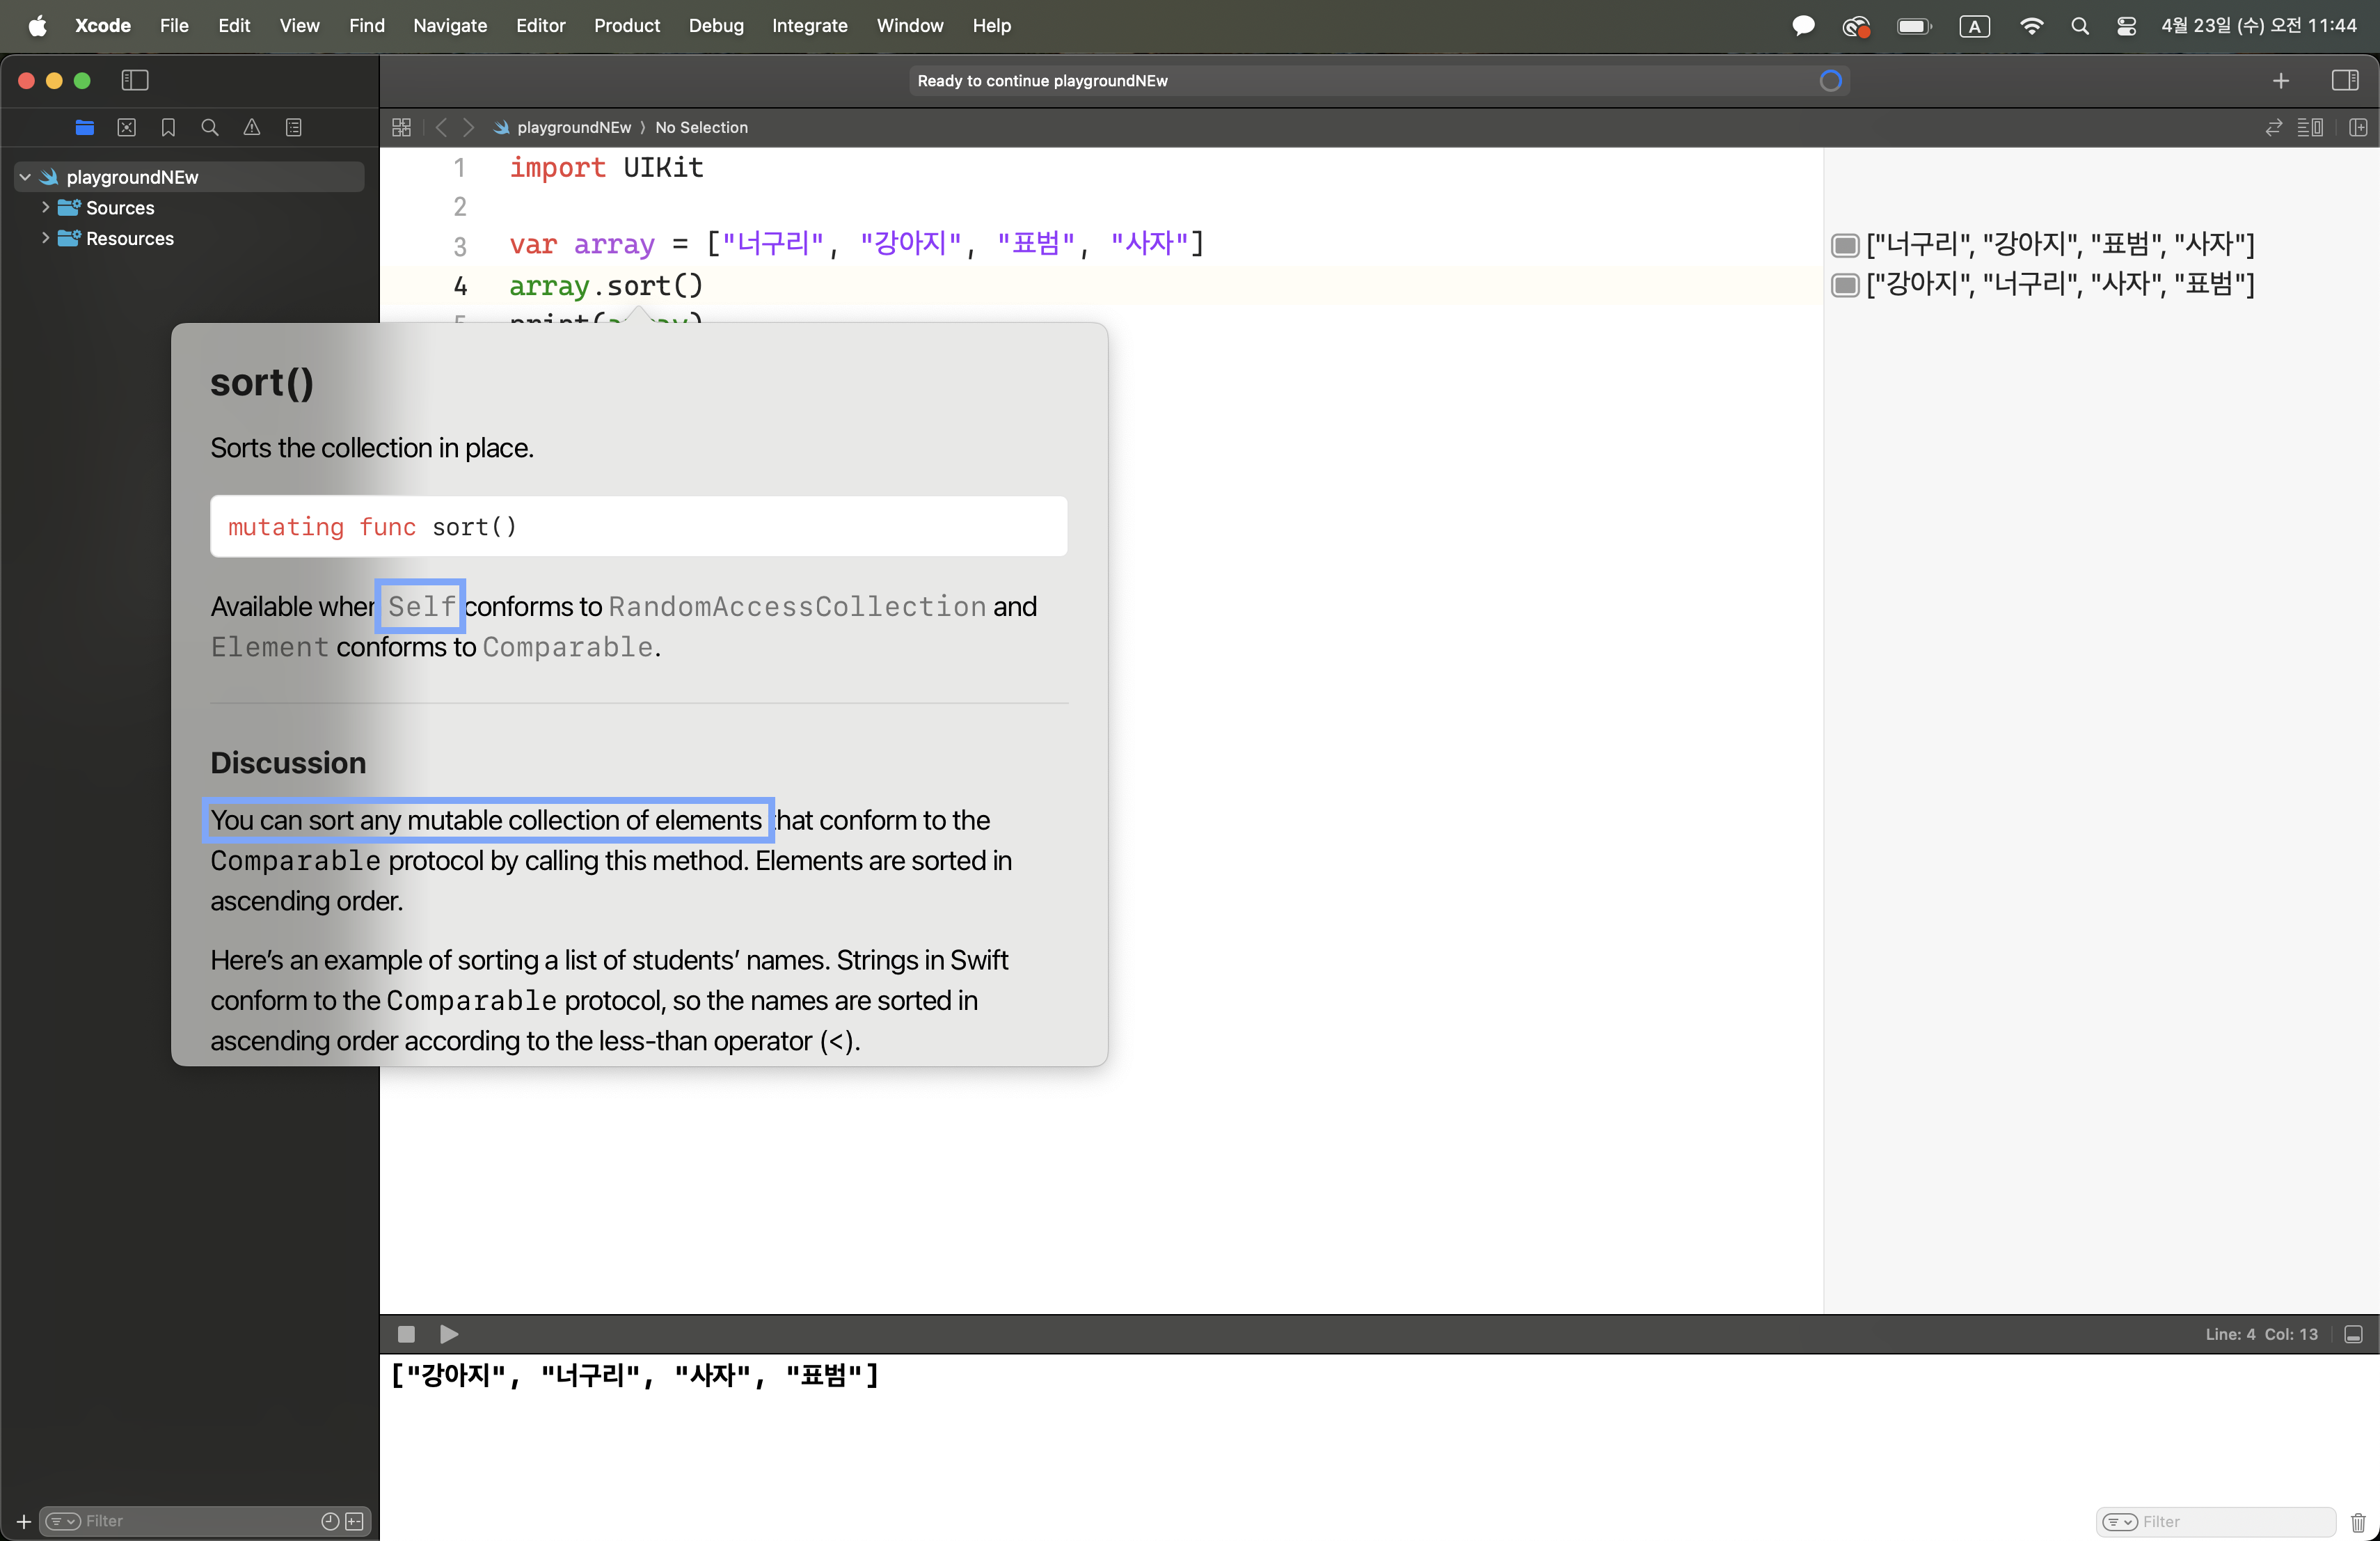The image size is (2380, 1541).
Task: Toggle the debug area visibility button
Action: tap(2353, 1334)
